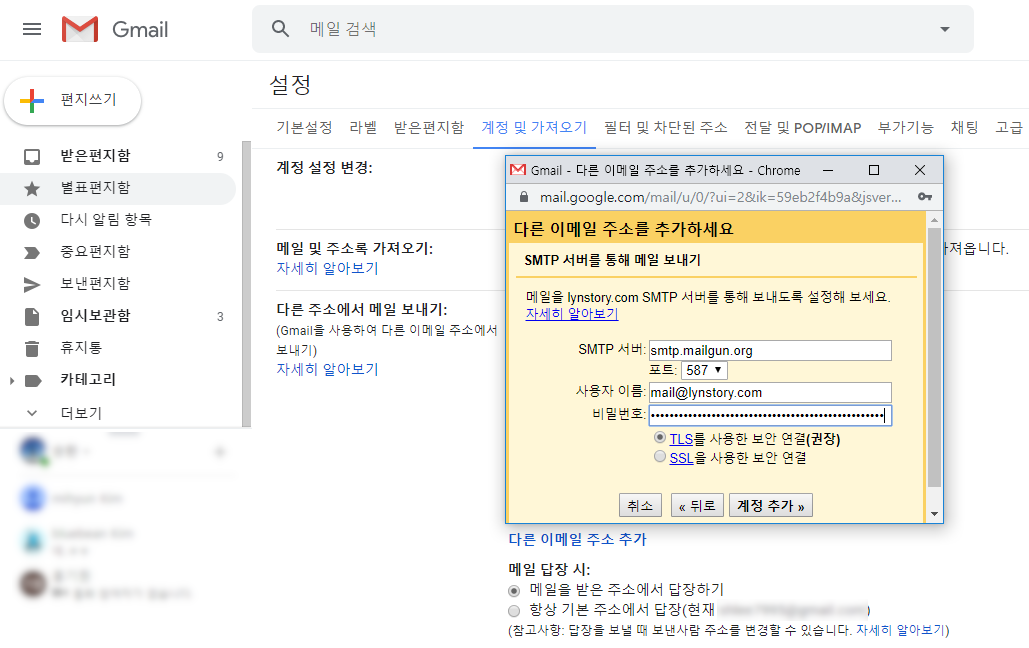Click popup scrollbar down arrow

[x=934, y=514]
